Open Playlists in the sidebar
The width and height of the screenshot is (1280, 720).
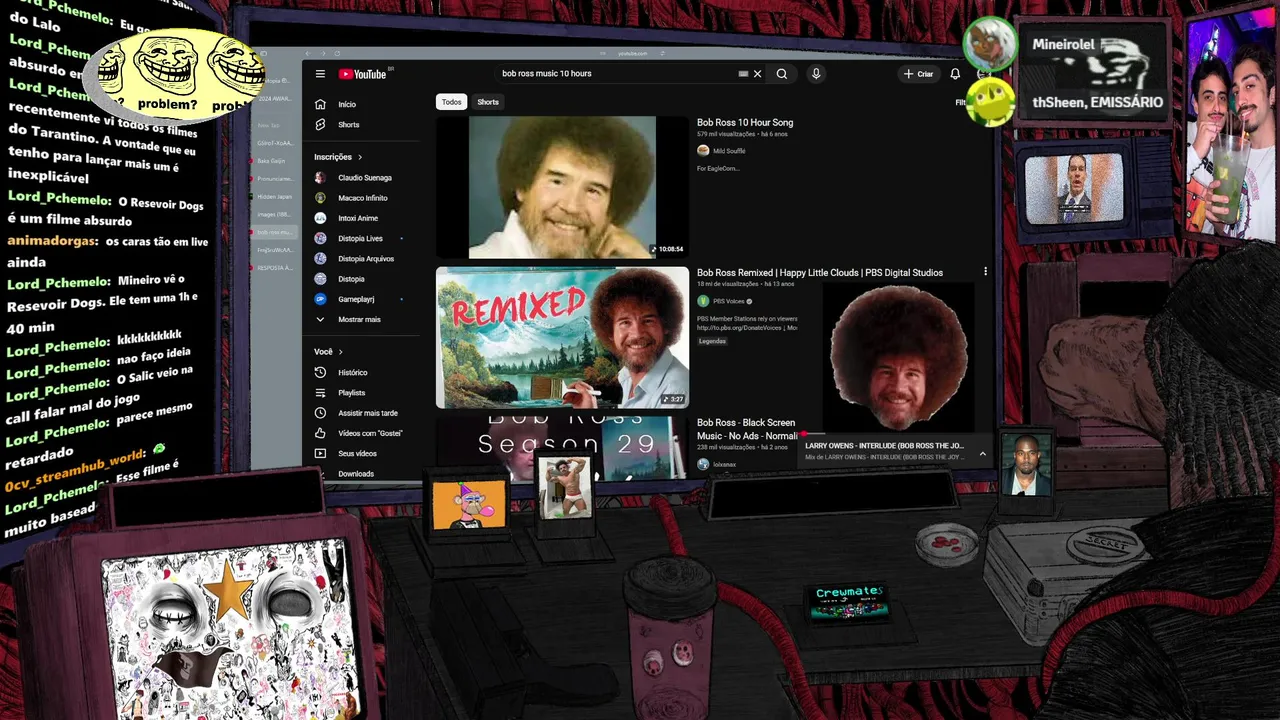[x=351, y=393]
